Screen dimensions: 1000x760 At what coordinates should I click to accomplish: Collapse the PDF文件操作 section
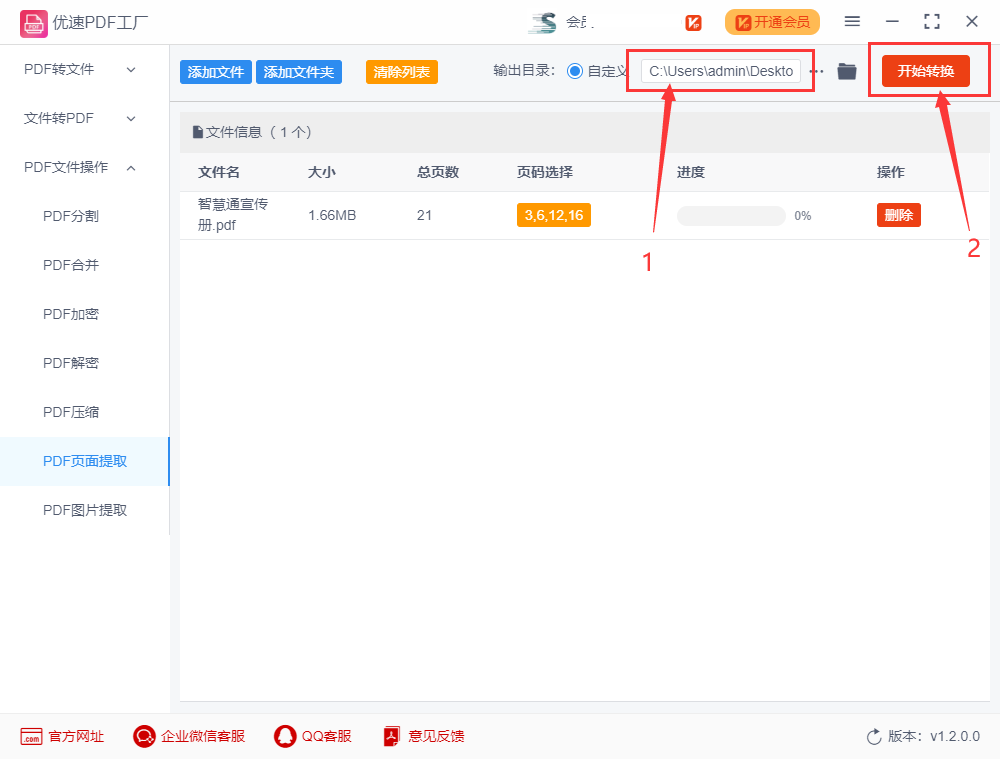point(72,167)
